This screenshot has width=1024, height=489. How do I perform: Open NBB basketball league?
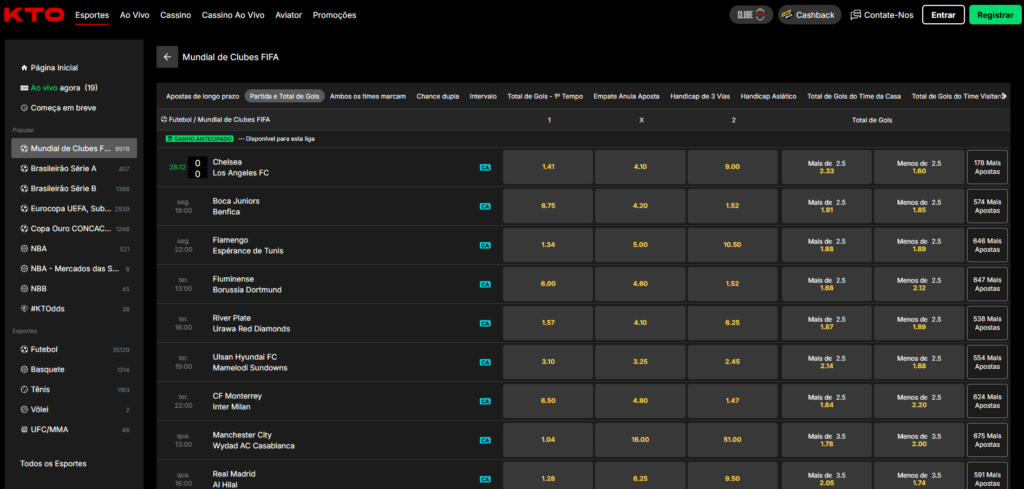(74, 289)
